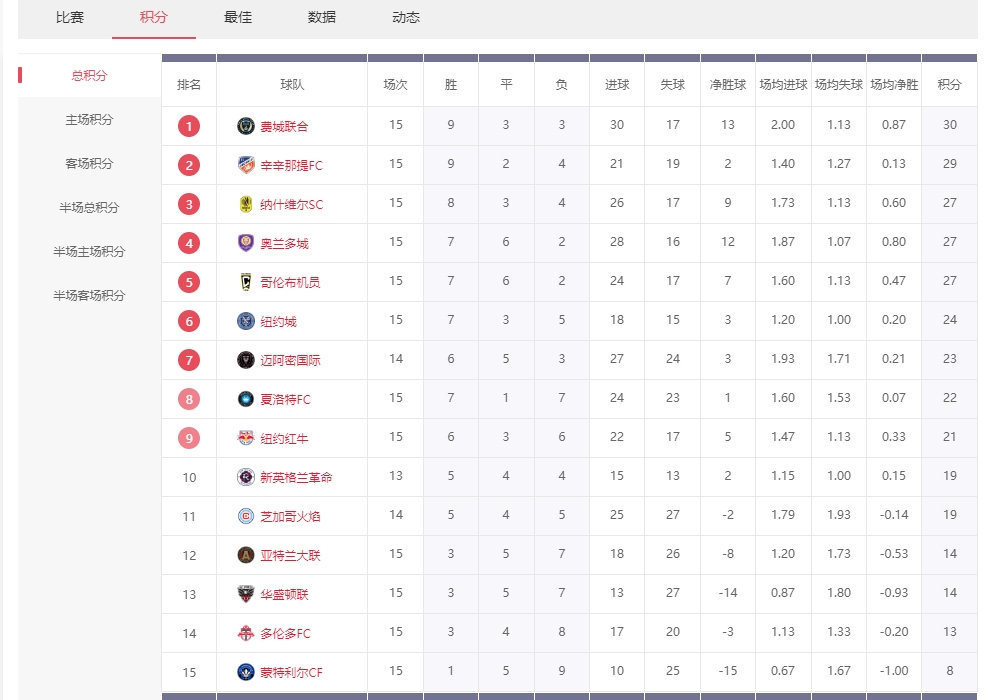Switch to the 比赛 tab
The width and height of the screenshot is (987, 700).
point(70,17)
